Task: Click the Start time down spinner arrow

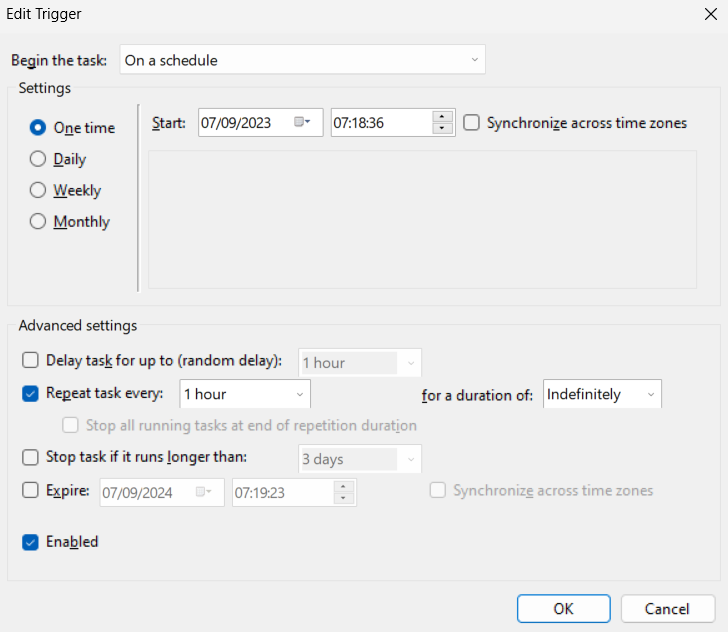Action: click(442, 128)
